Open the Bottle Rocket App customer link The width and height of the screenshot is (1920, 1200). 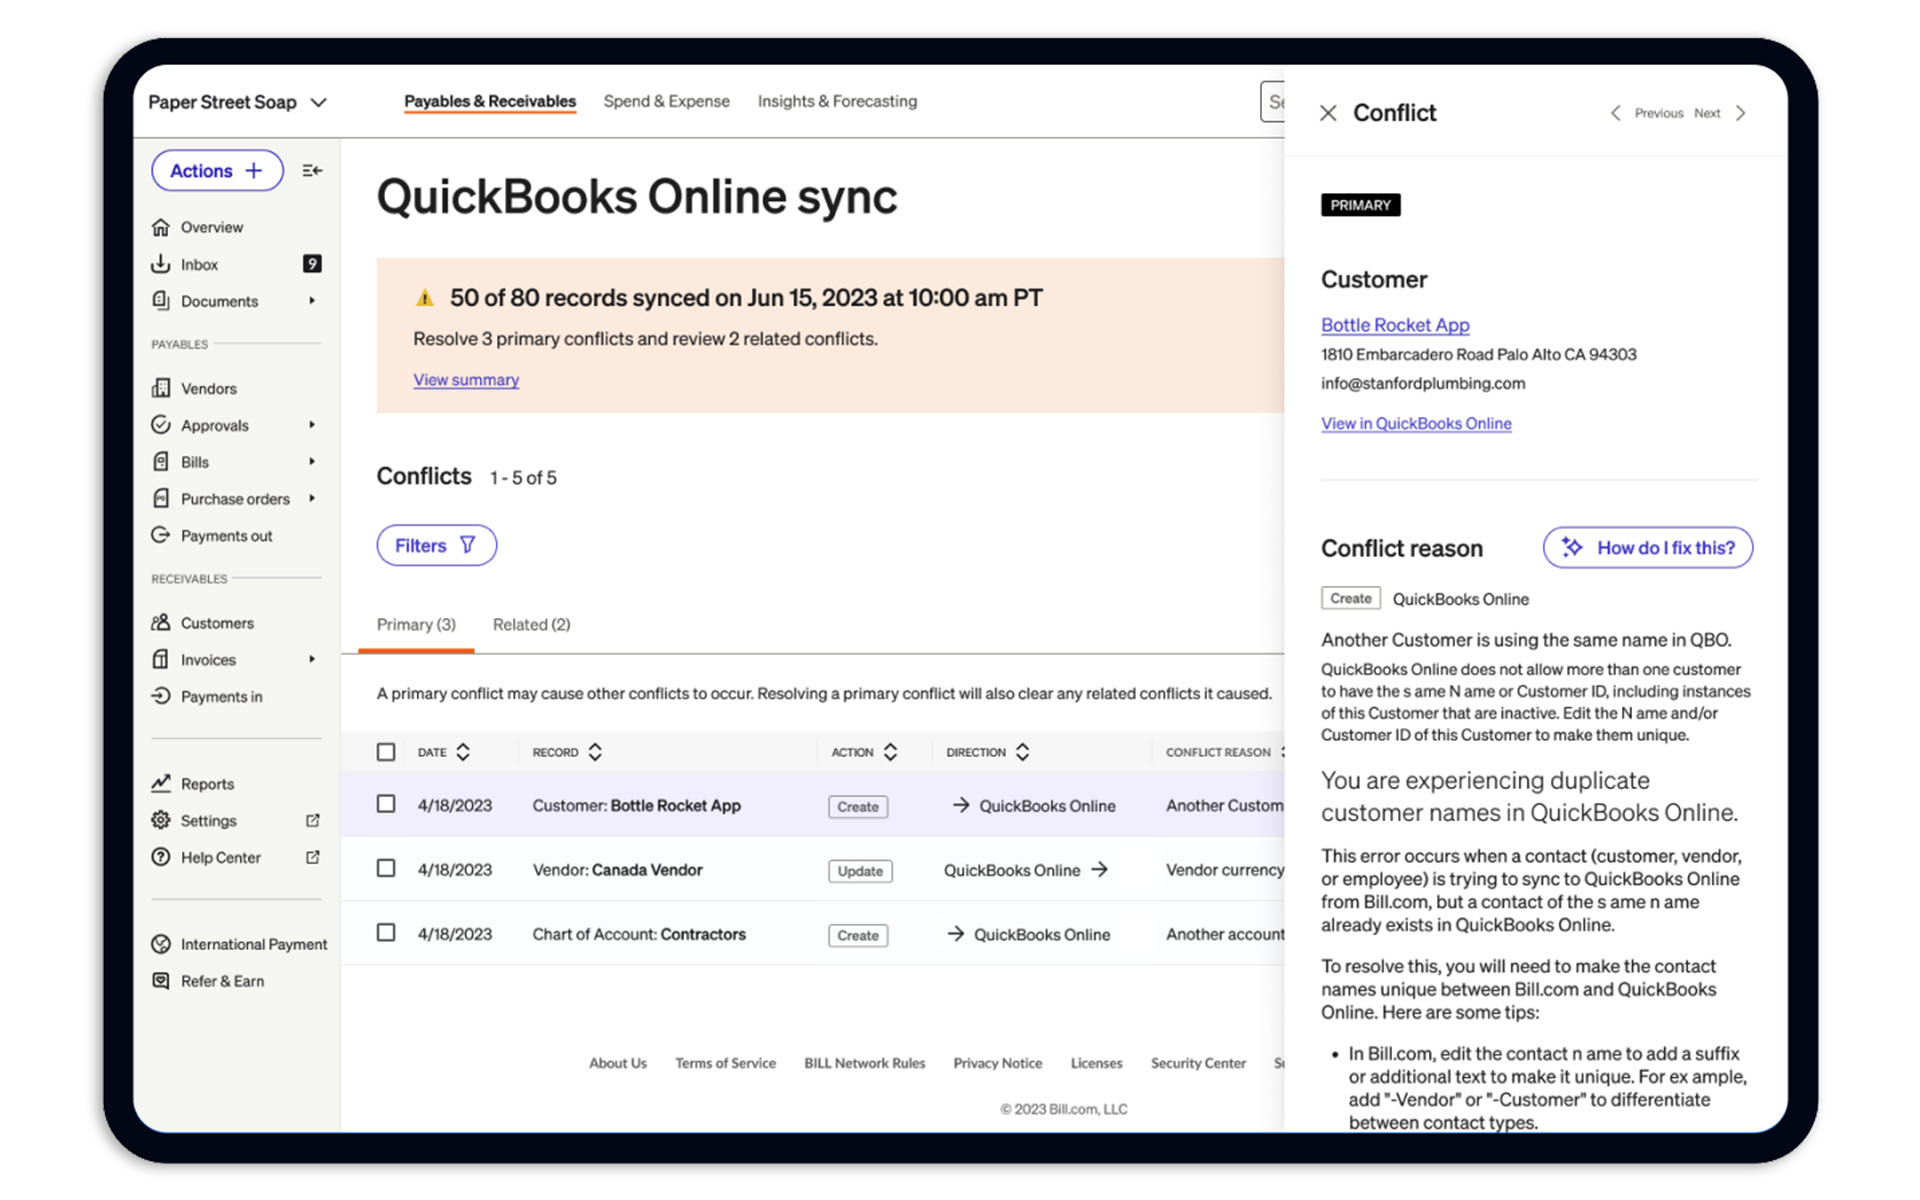coord(1395,325)
